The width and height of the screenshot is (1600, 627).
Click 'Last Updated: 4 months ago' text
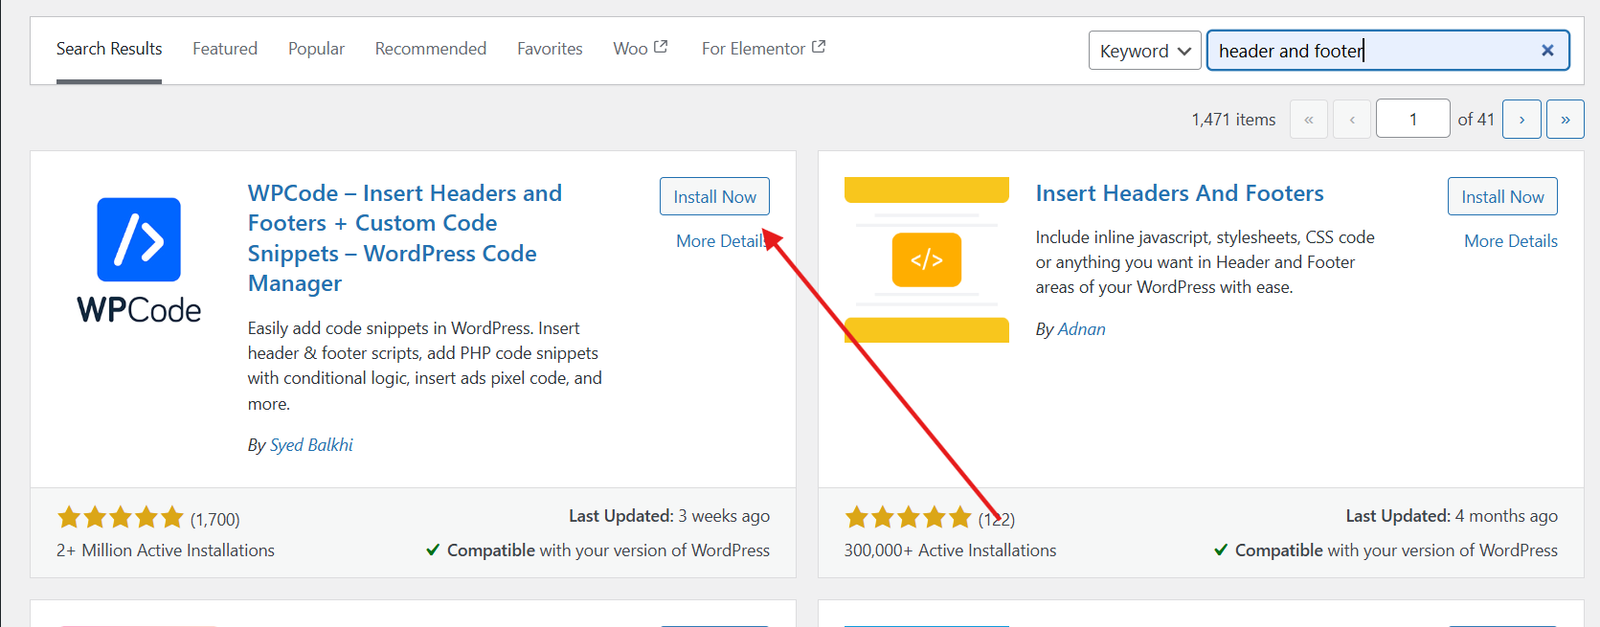[1451, 516]
